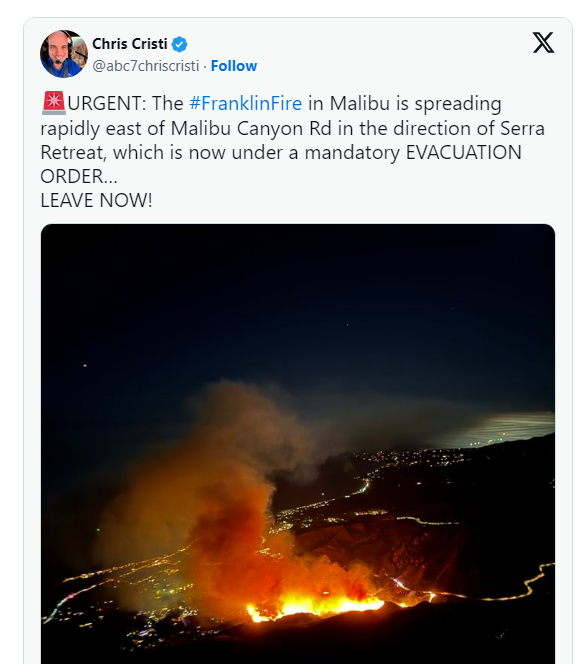Click the word "URGENT" in the tweet
The width and height of the screenshot is (588, 672).
tap(102, 103)
